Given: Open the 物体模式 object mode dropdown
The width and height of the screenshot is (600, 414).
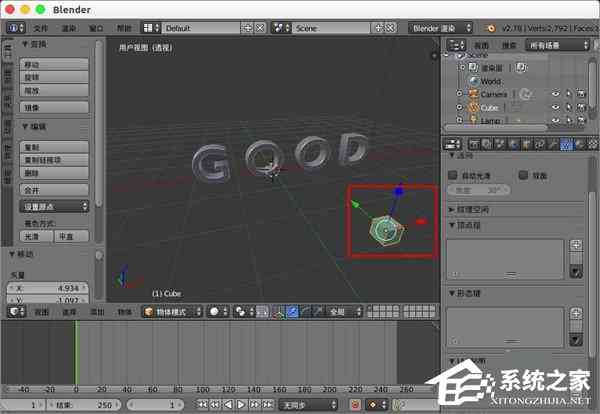Looking at the screenshot, I should point(172,312).
